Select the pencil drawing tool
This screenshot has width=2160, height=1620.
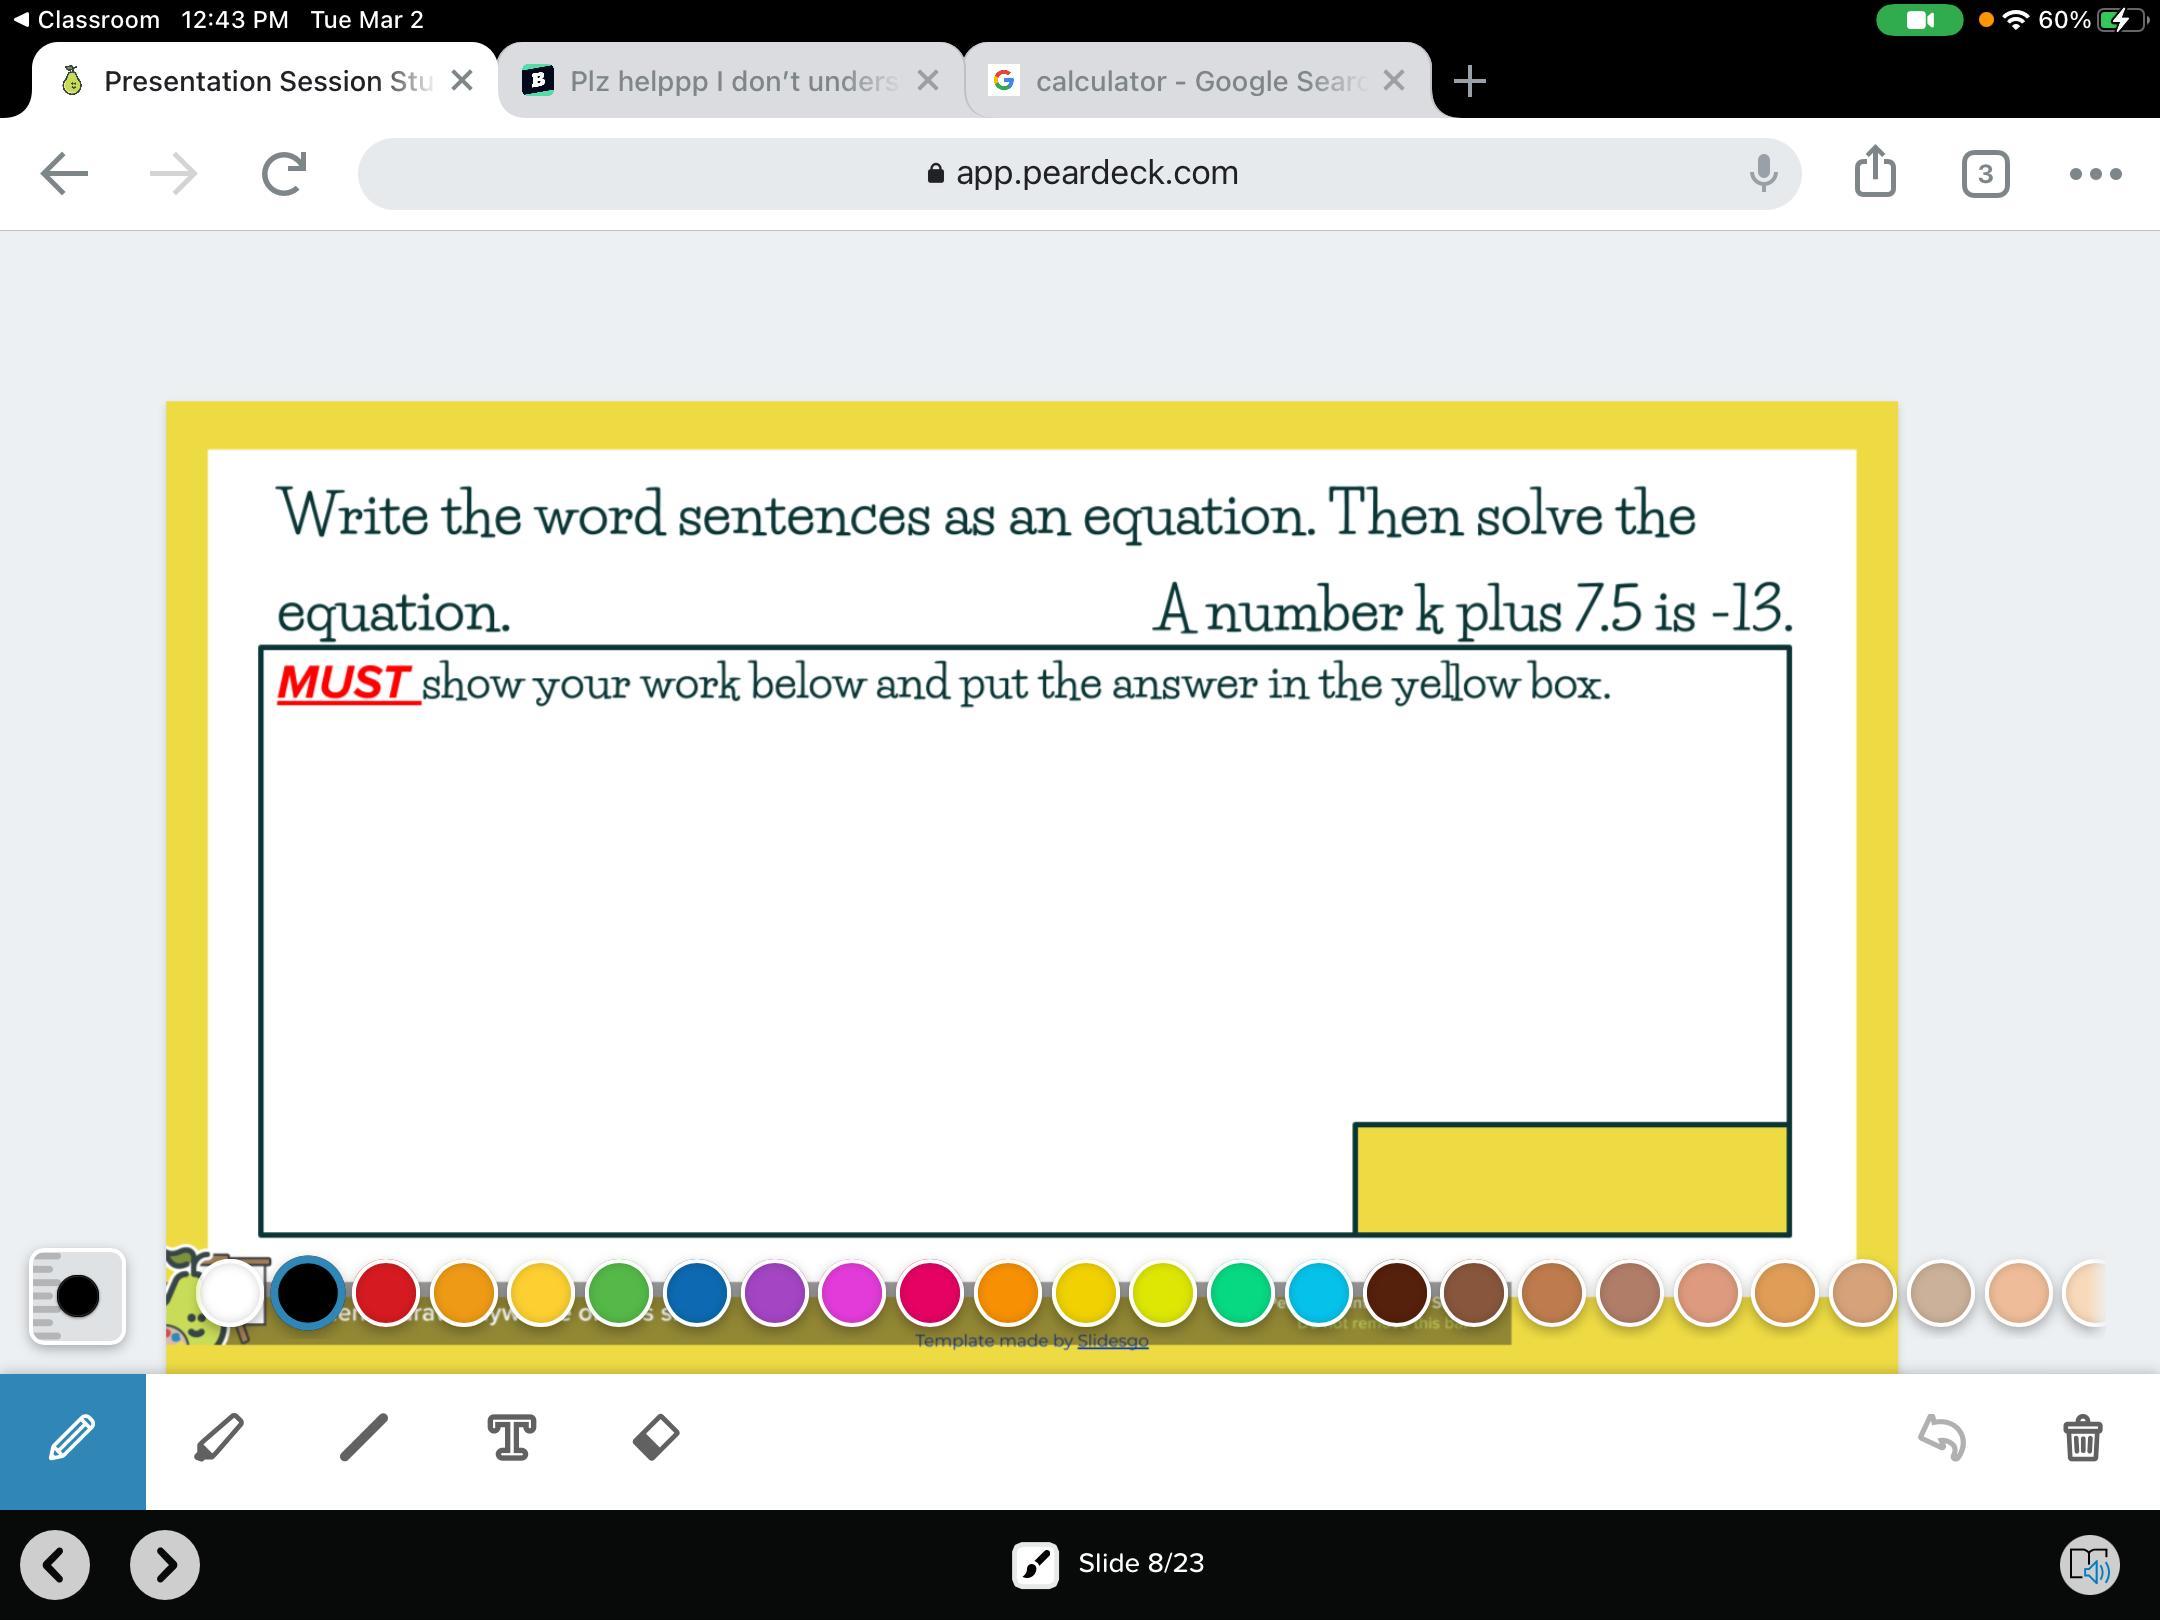pyautogui.click(x=72, y=1440)
